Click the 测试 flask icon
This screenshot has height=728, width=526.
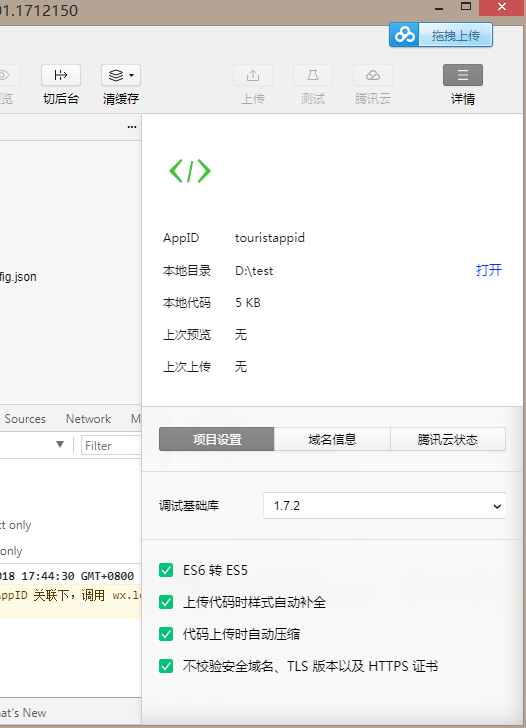(x=313, y=75)
